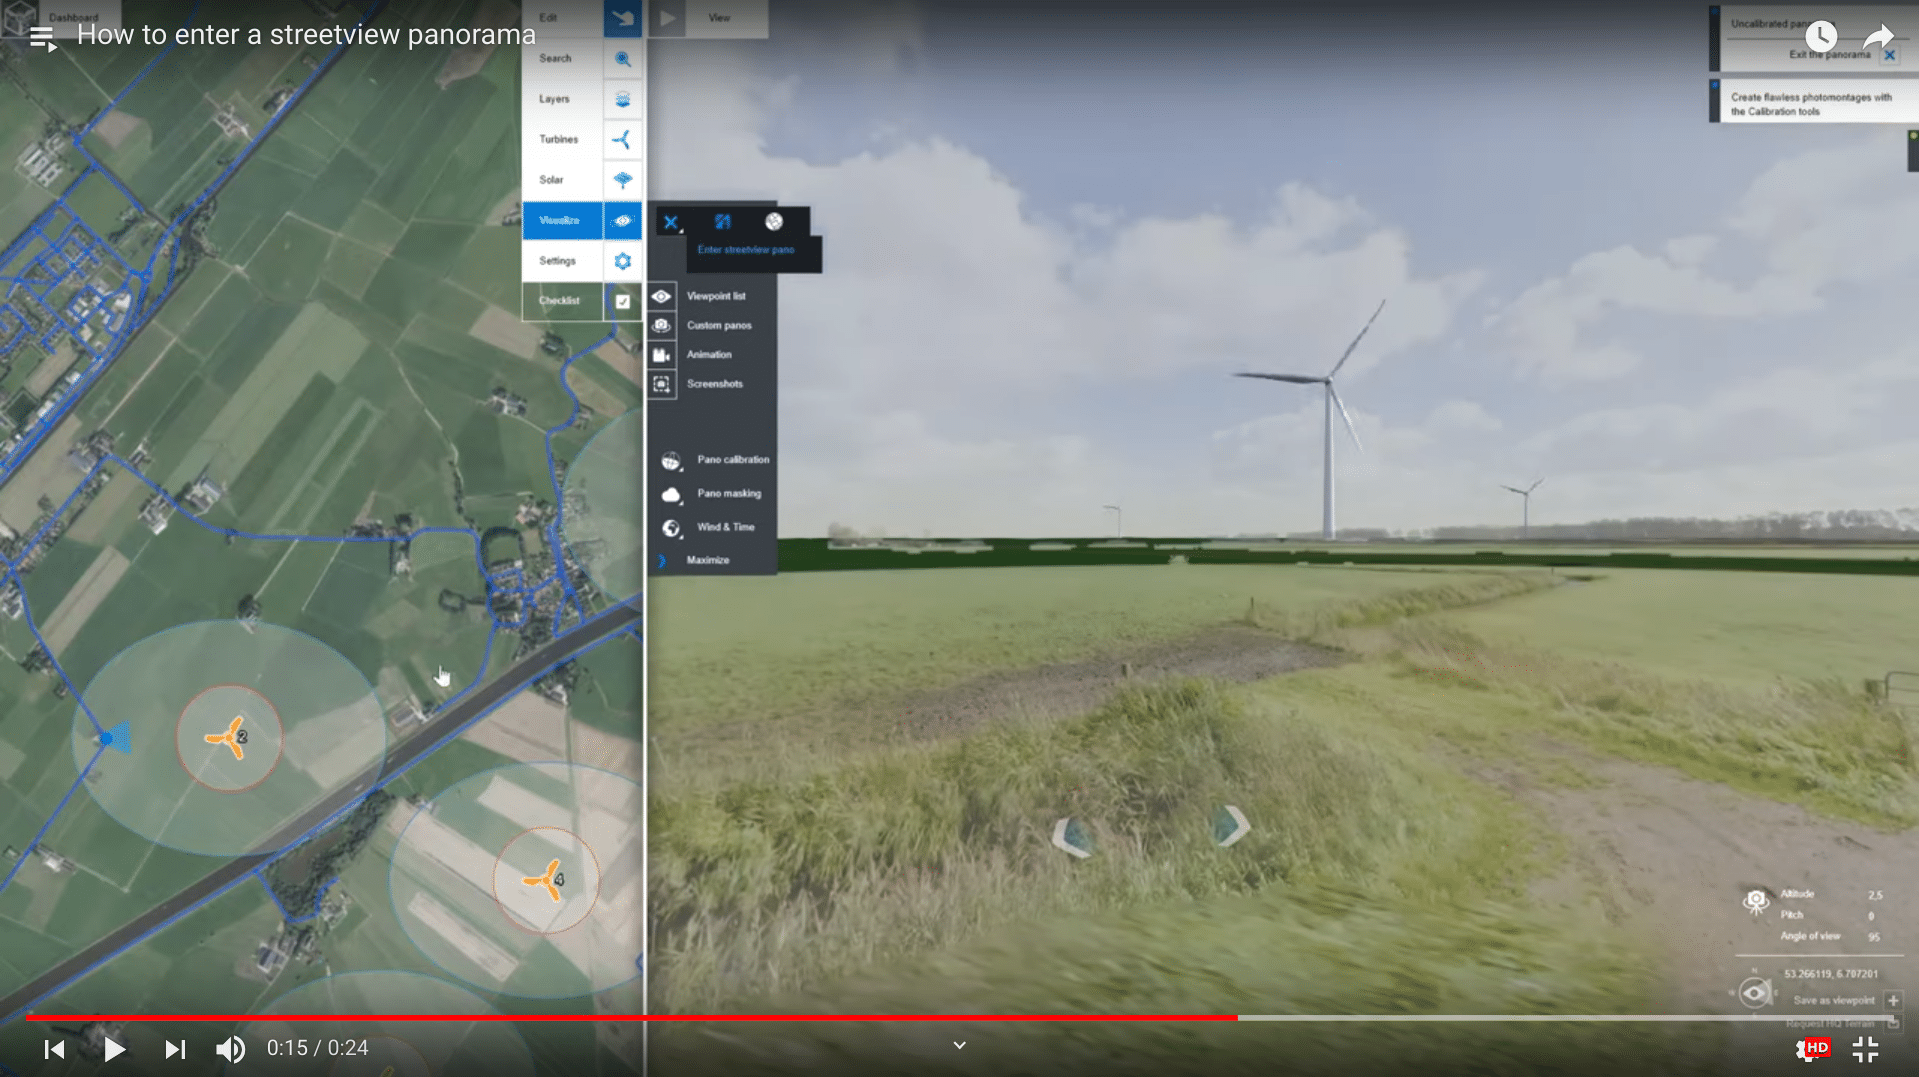Screen dimensions: 1919x1077
Task: Click the Checklist label
Action: [x=559, y=301]
